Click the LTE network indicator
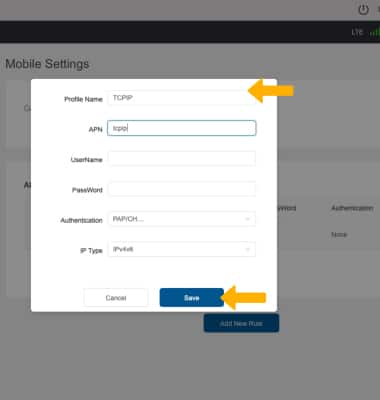Screen dimensions: 380x400 click(x=357, y=32)
